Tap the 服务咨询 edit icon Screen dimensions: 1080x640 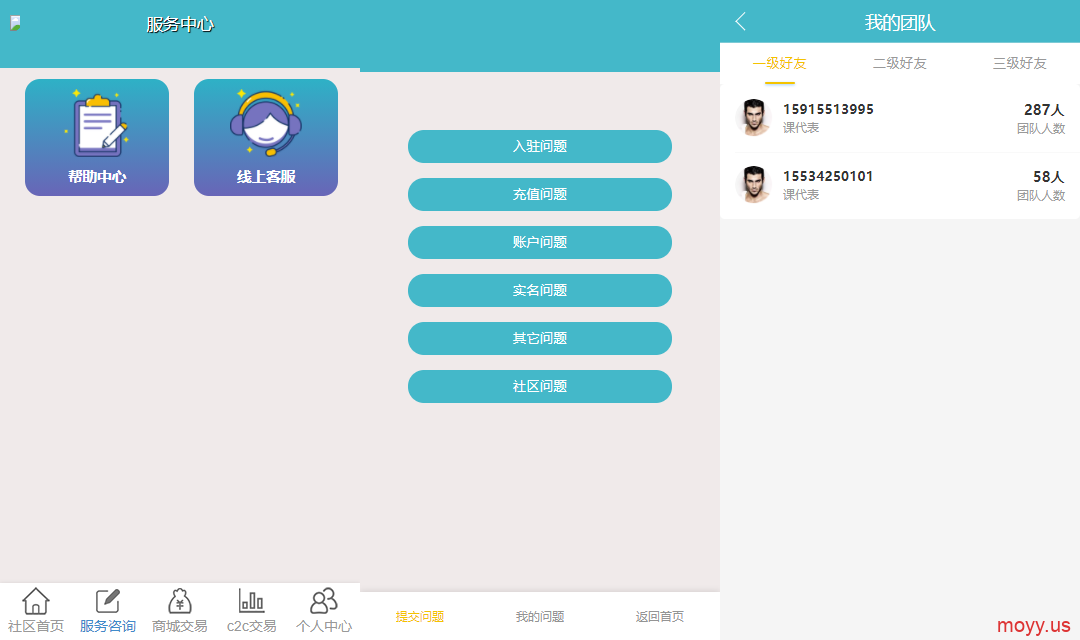[x=107, y=601]
